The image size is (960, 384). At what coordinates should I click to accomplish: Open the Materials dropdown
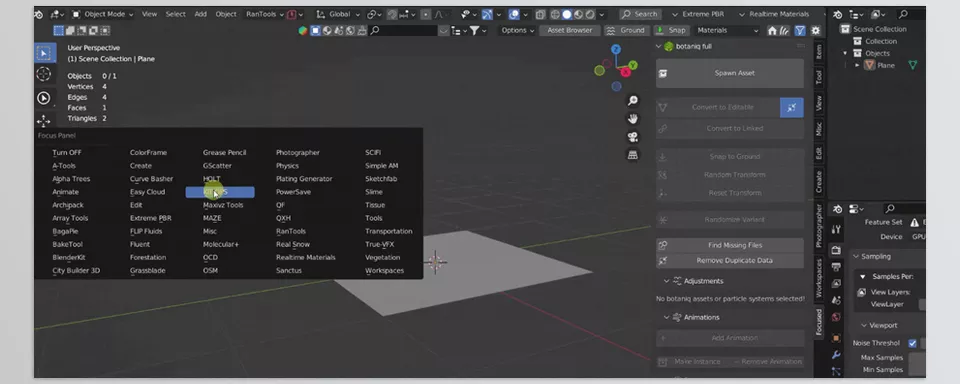727,30
